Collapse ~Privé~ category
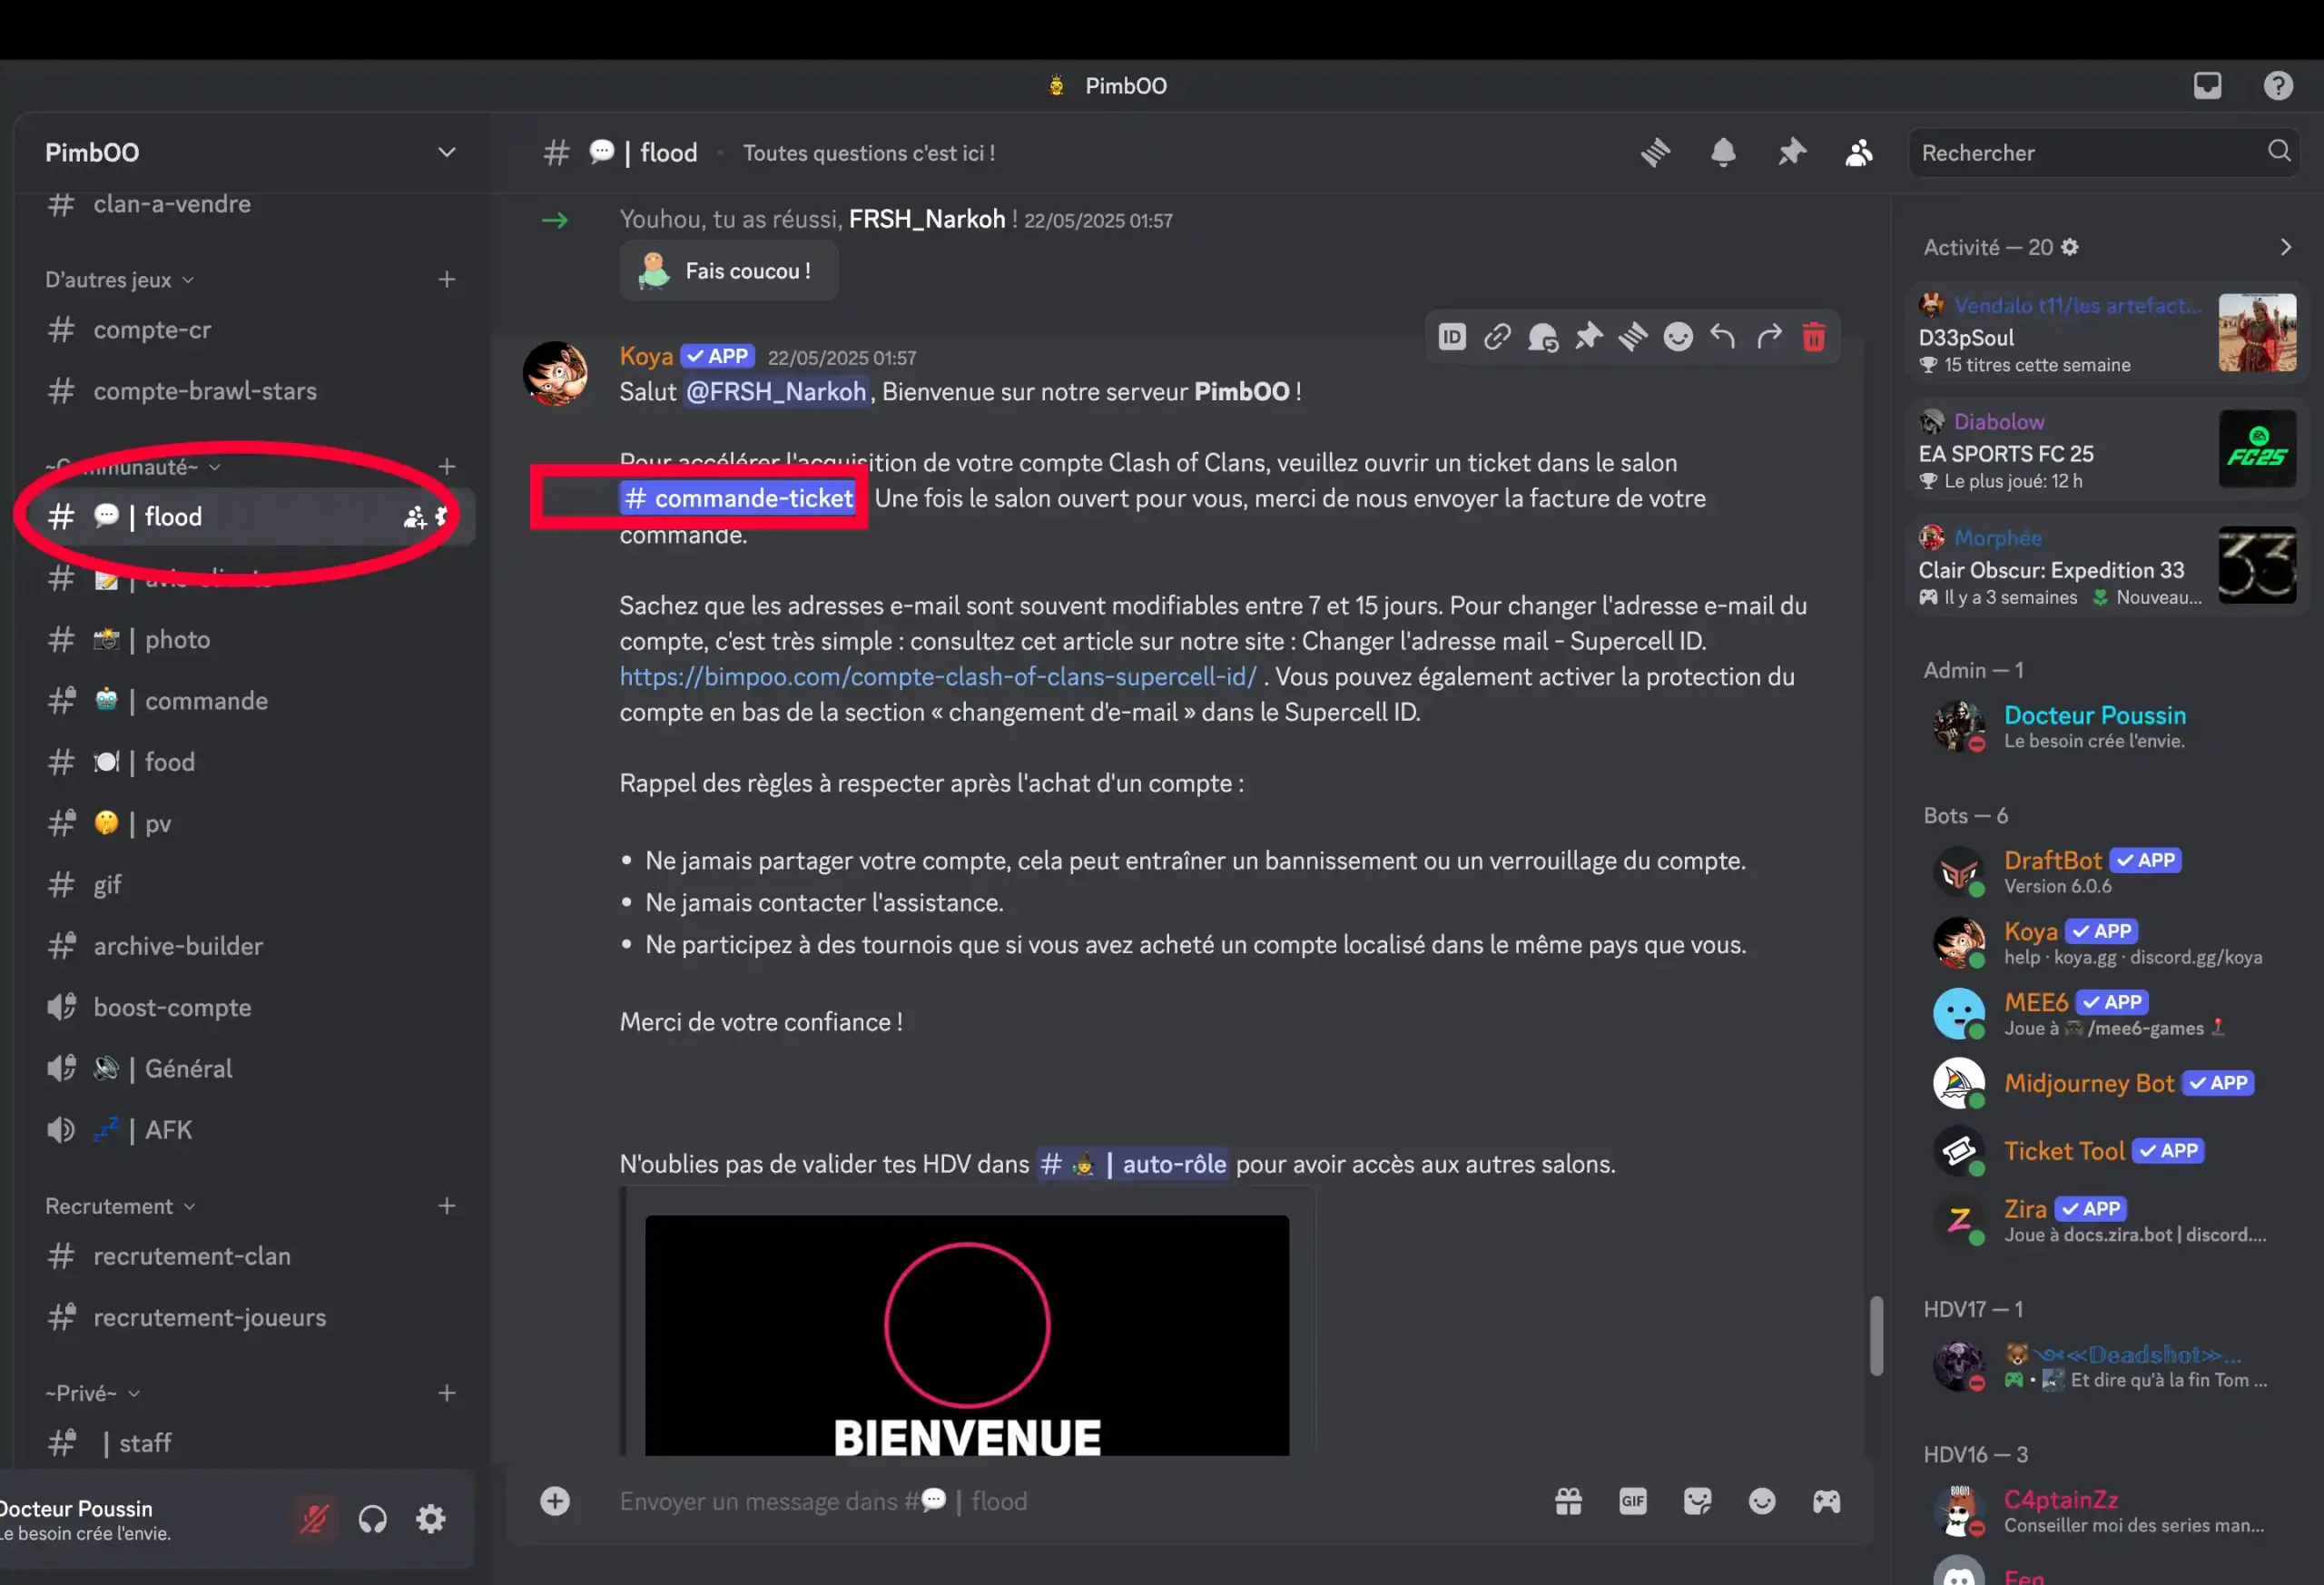The height and width of the screenshot is (1585, 2324). (x=92, y=1393)
